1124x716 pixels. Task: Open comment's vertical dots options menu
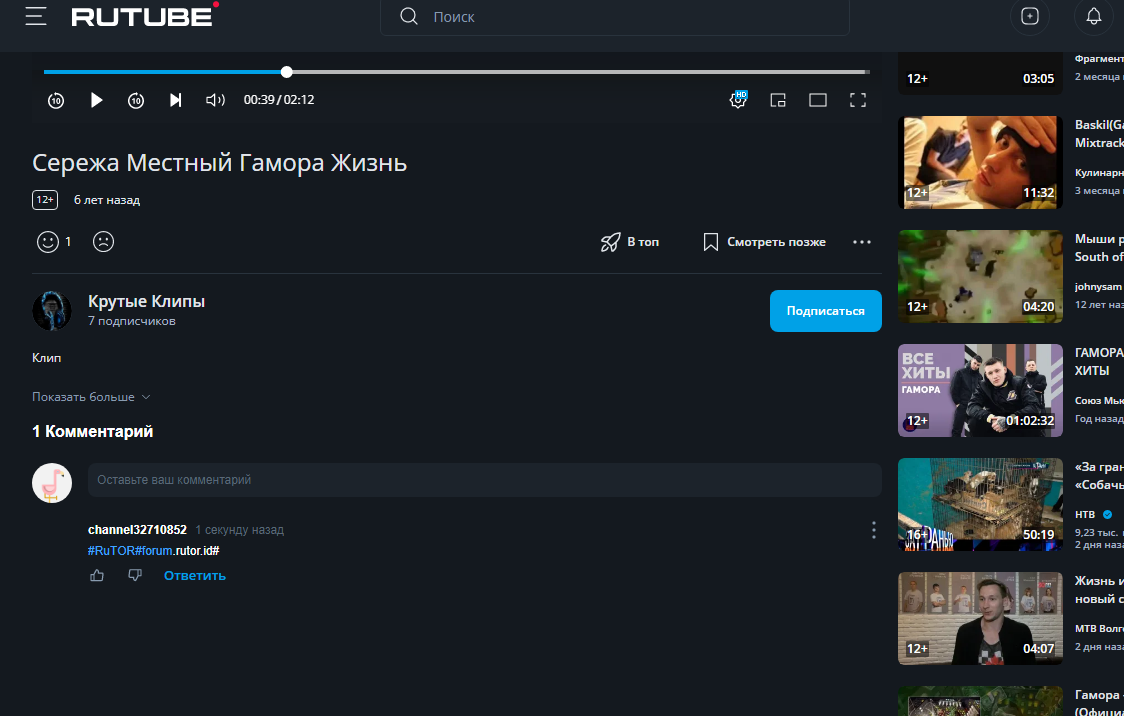(873, 530)
